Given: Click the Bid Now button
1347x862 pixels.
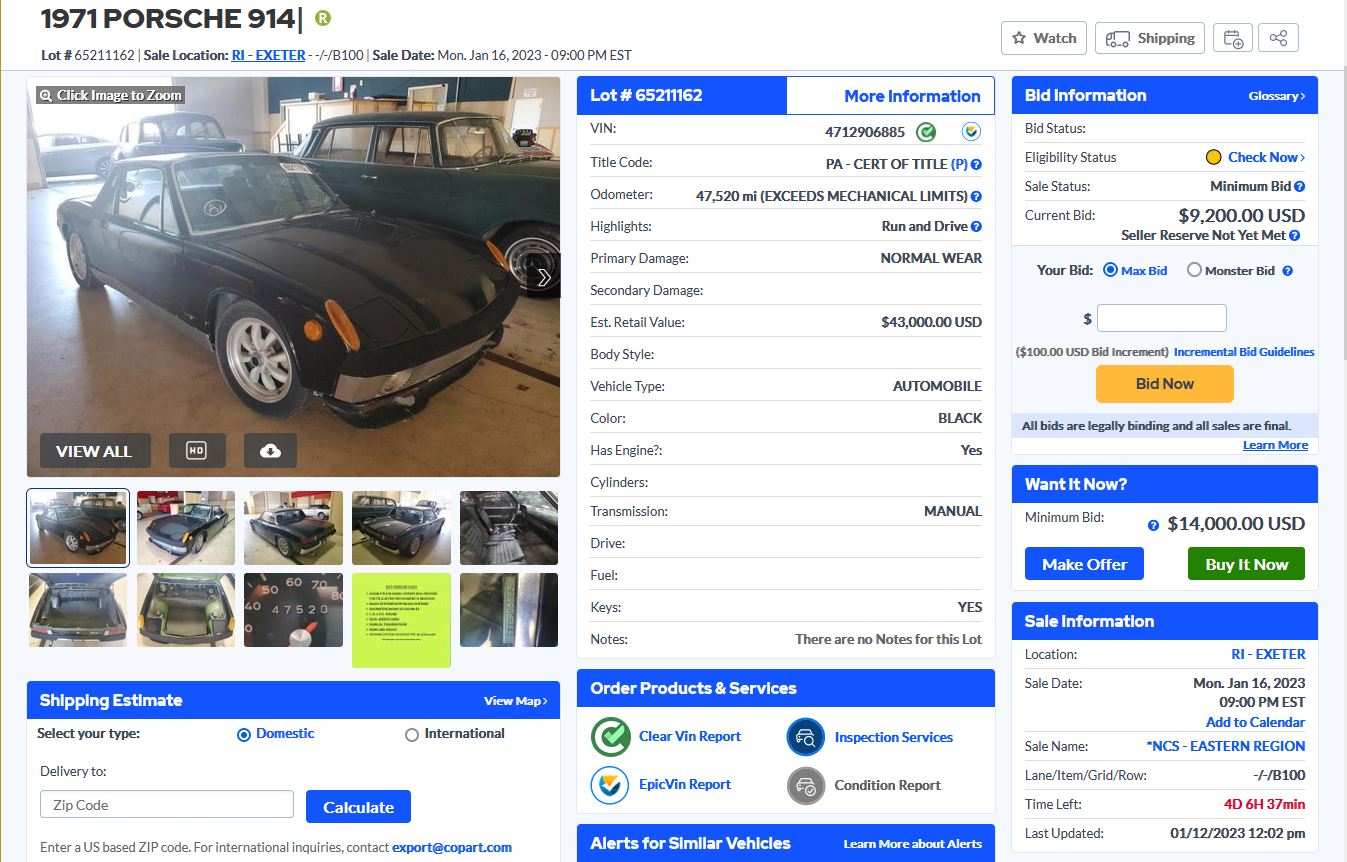Looking at the screenshot, I should click(x=1165, y=384).
